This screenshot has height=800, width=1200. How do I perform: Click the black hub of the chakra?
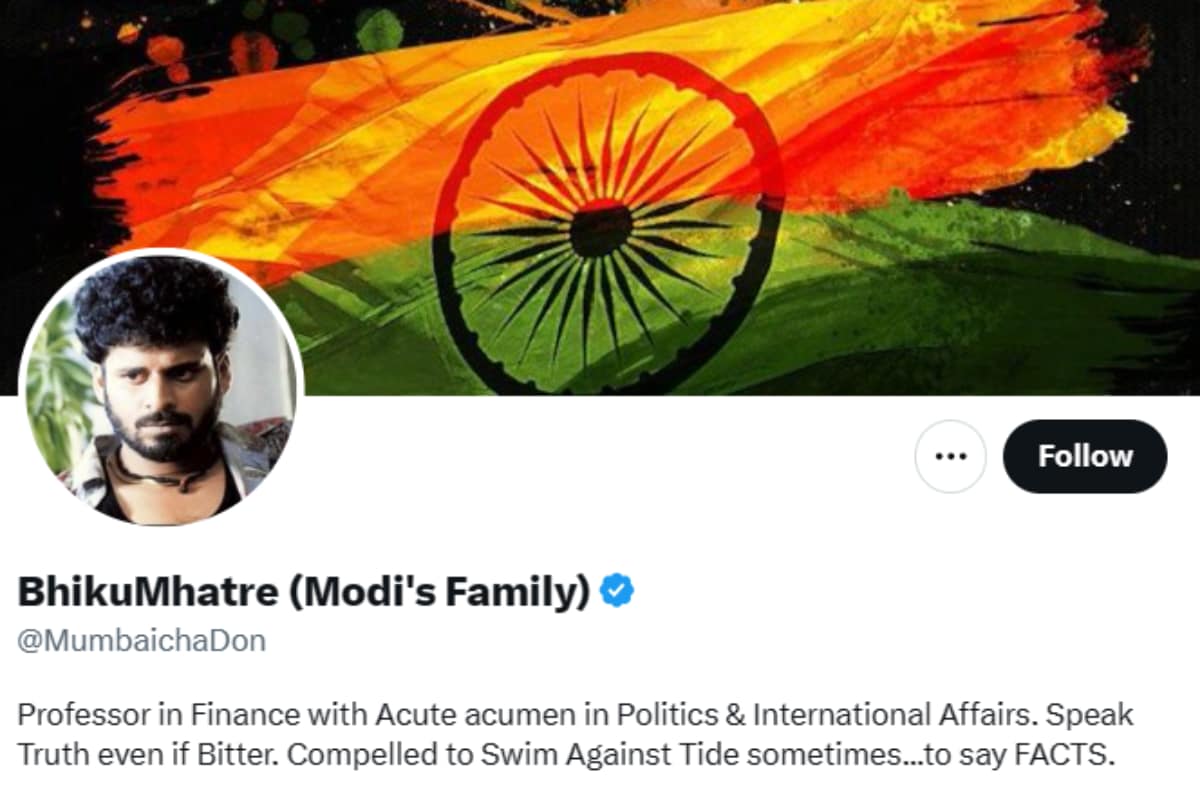pyautogui.click(x=601, y=230)
